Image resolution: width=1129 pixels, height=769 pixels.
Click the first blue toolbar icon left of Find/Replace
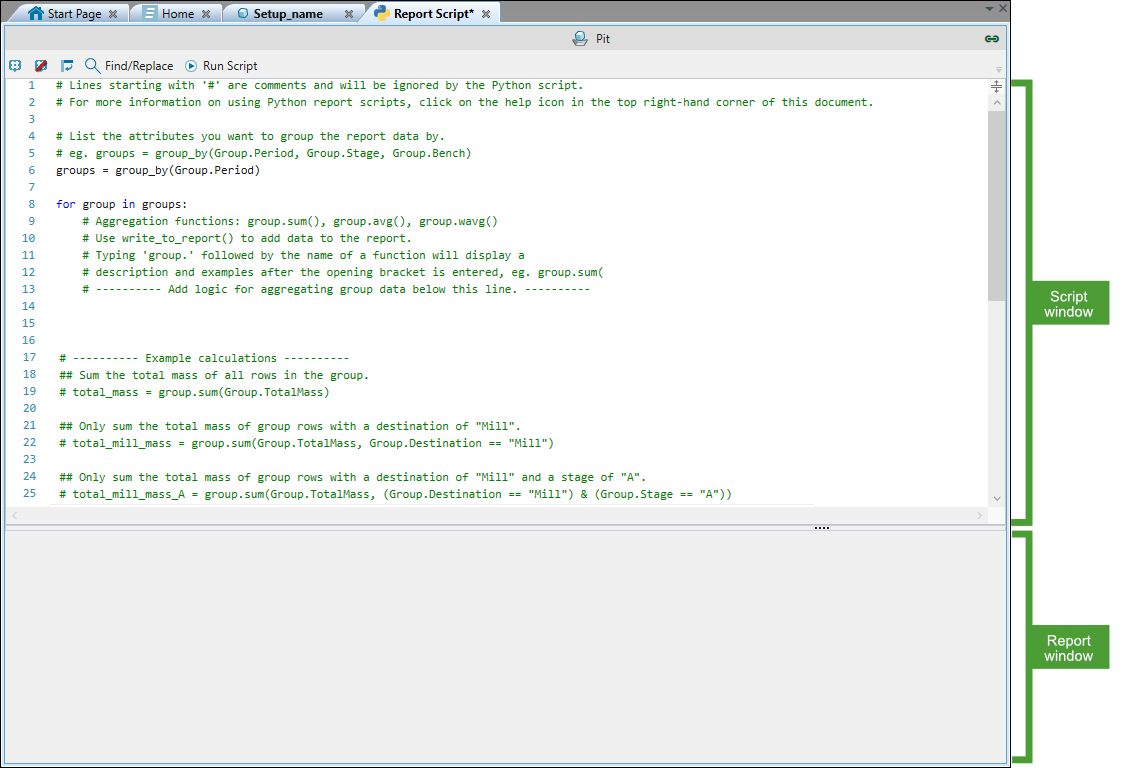pos(15,66)
